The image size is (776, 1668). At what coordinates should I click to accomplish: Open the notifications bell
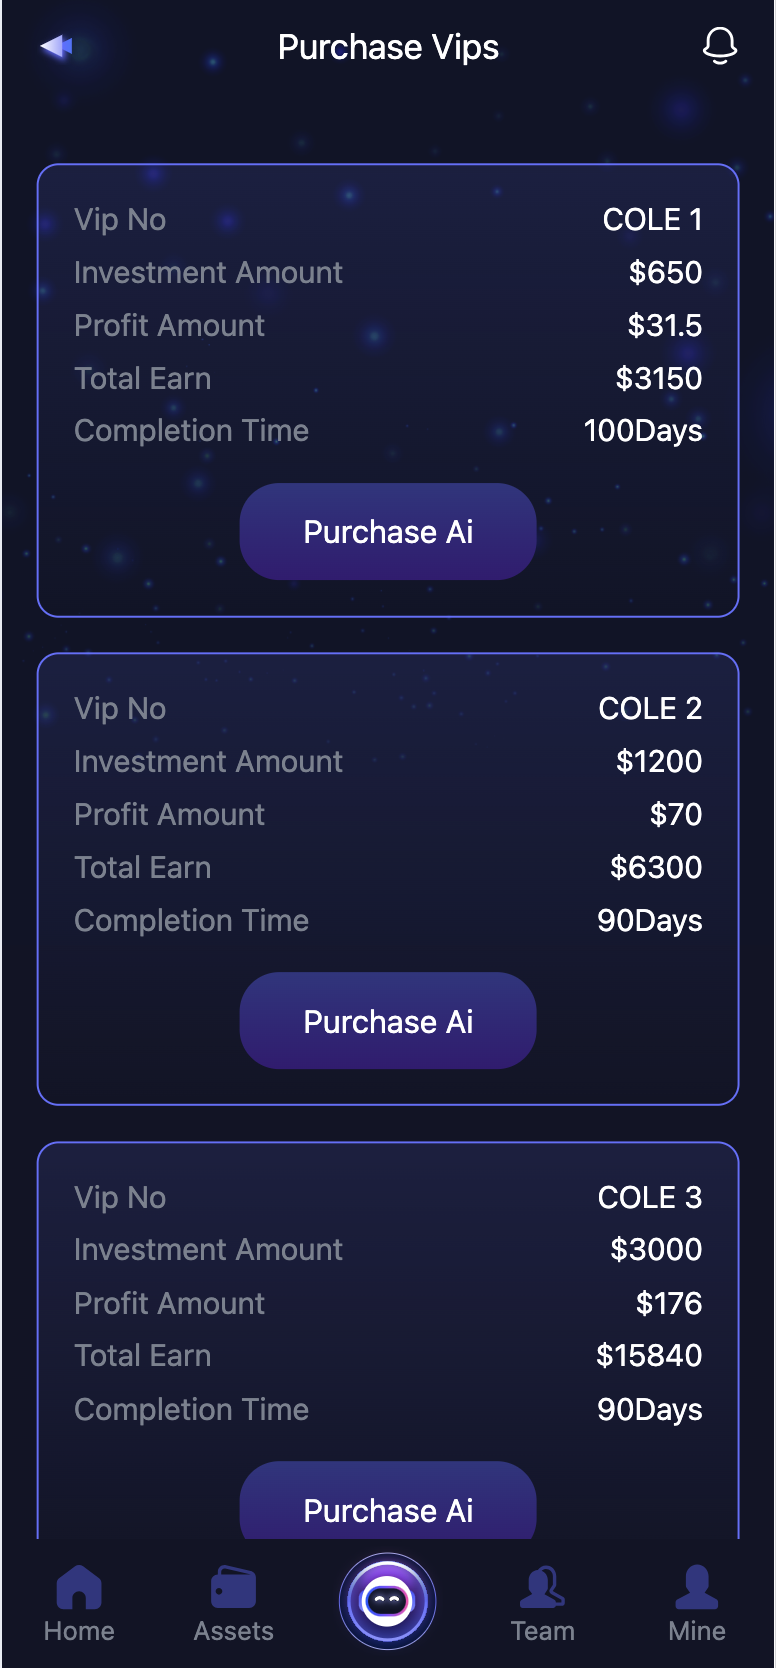click(x=719, y=46)
